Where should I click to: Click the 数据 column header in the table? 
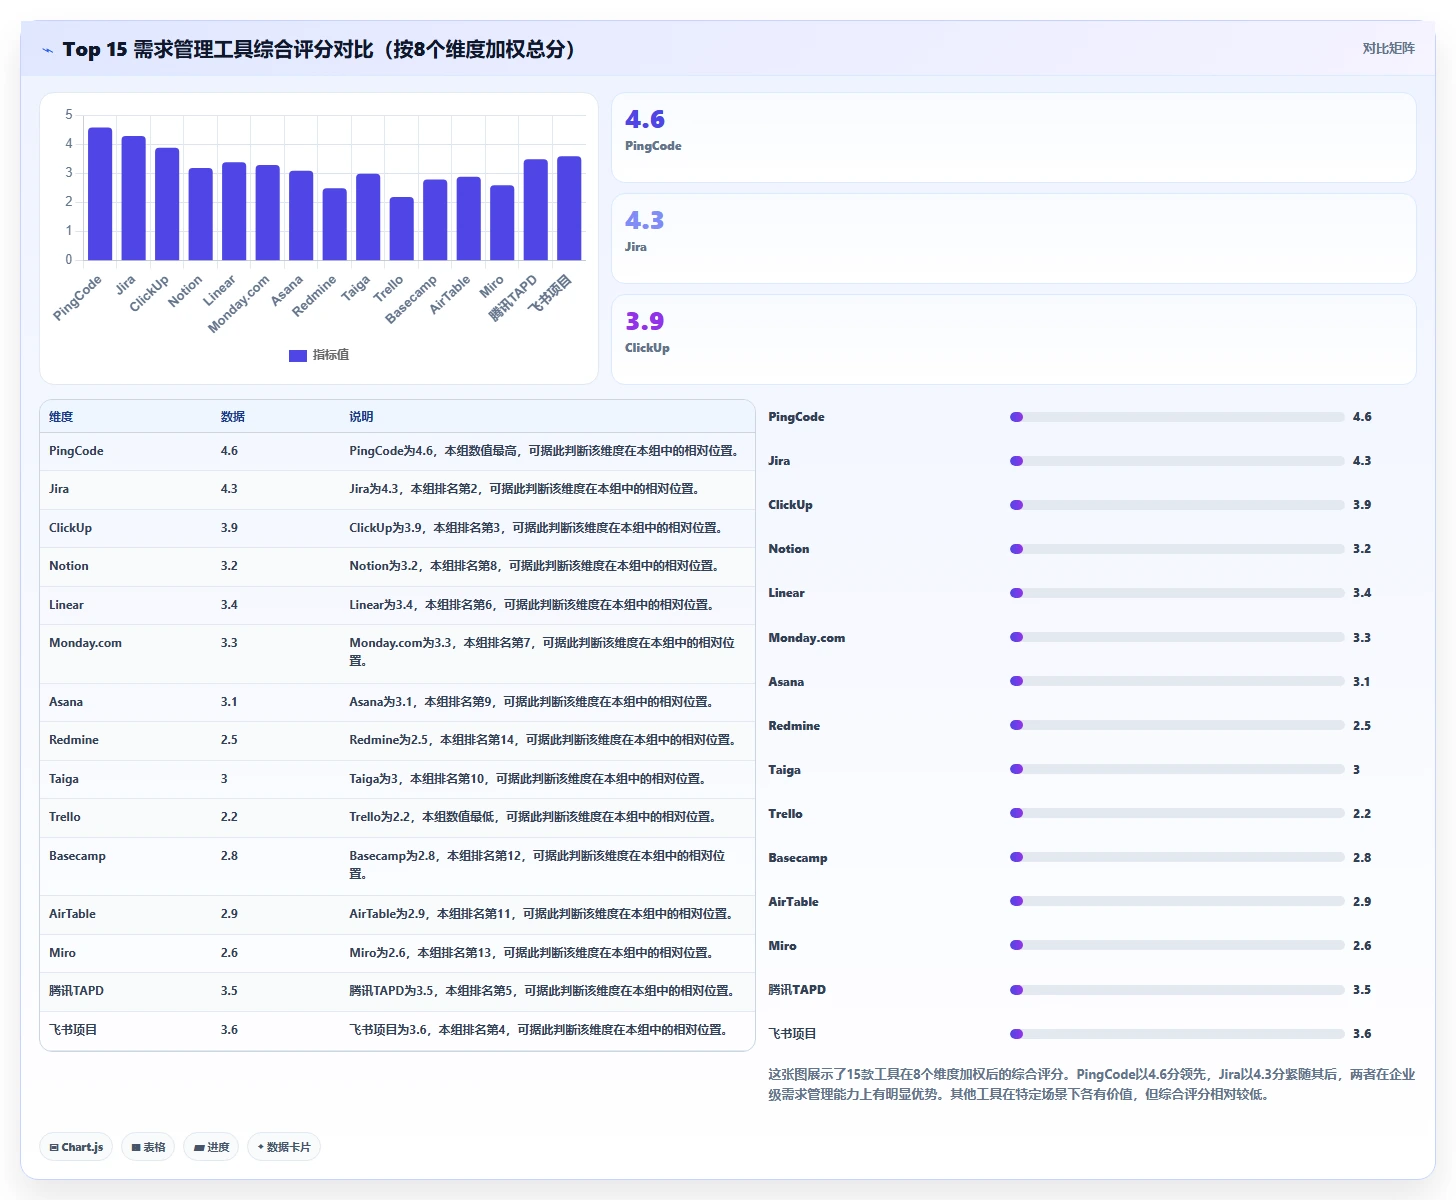point(233,417)
